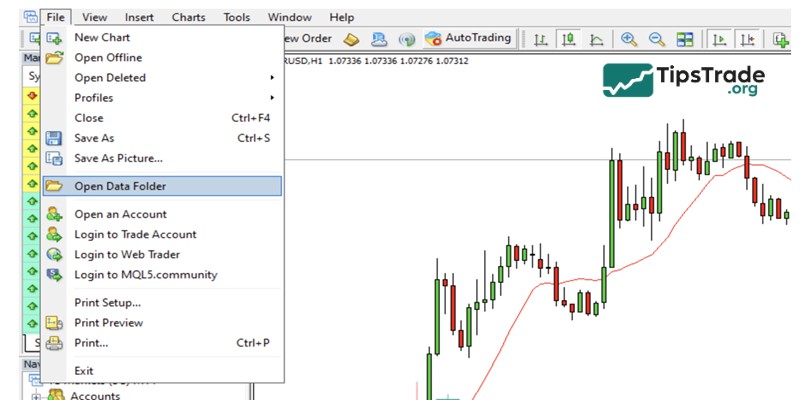Screen dimensions: 800x400
Task: Select Open Data Folder menu entry
Action: coord(120,186)
